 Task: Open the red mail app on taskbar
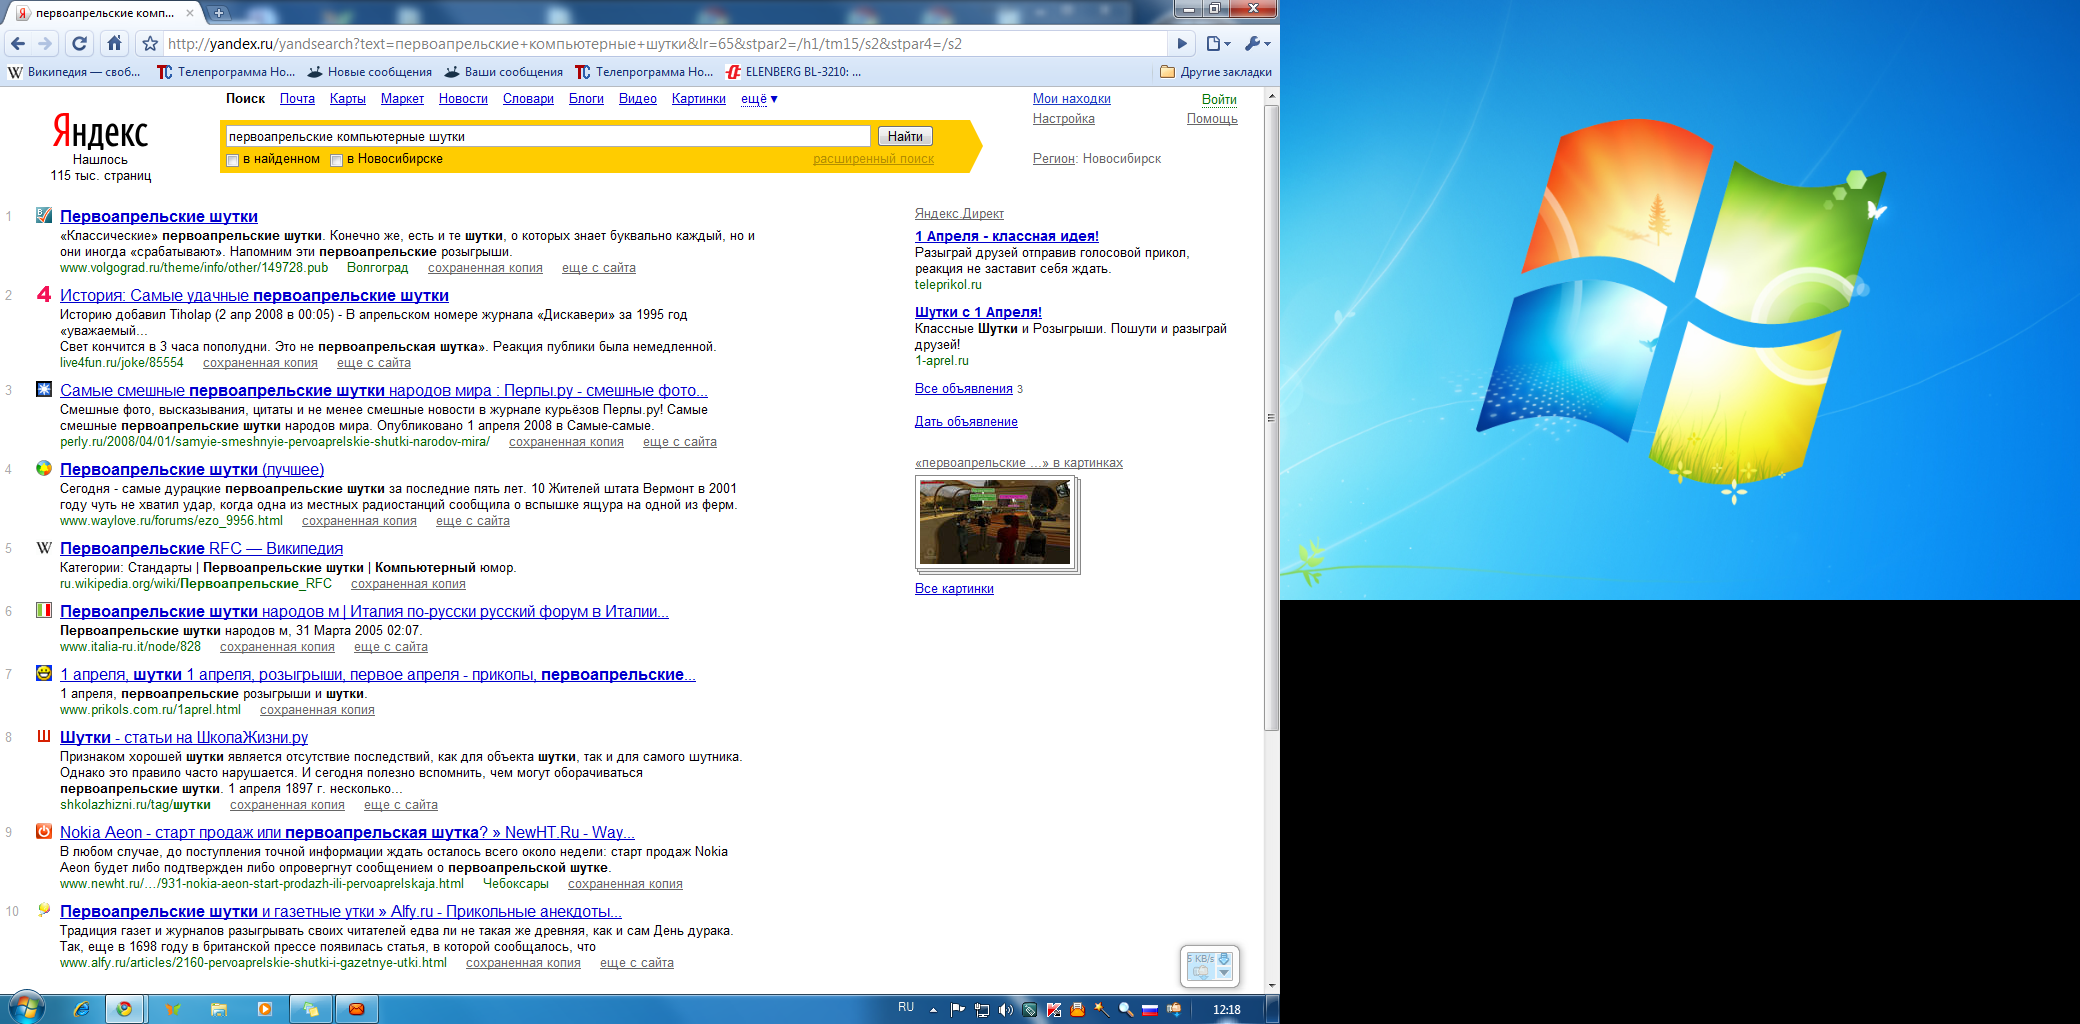coord(356,1009)
